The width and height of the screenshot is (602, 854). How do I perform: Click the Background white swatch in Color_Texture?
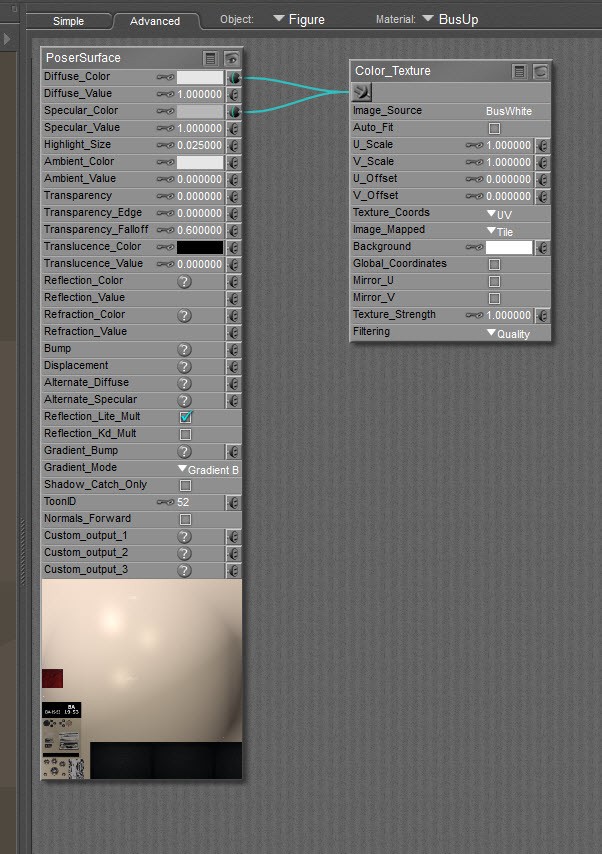509,248
